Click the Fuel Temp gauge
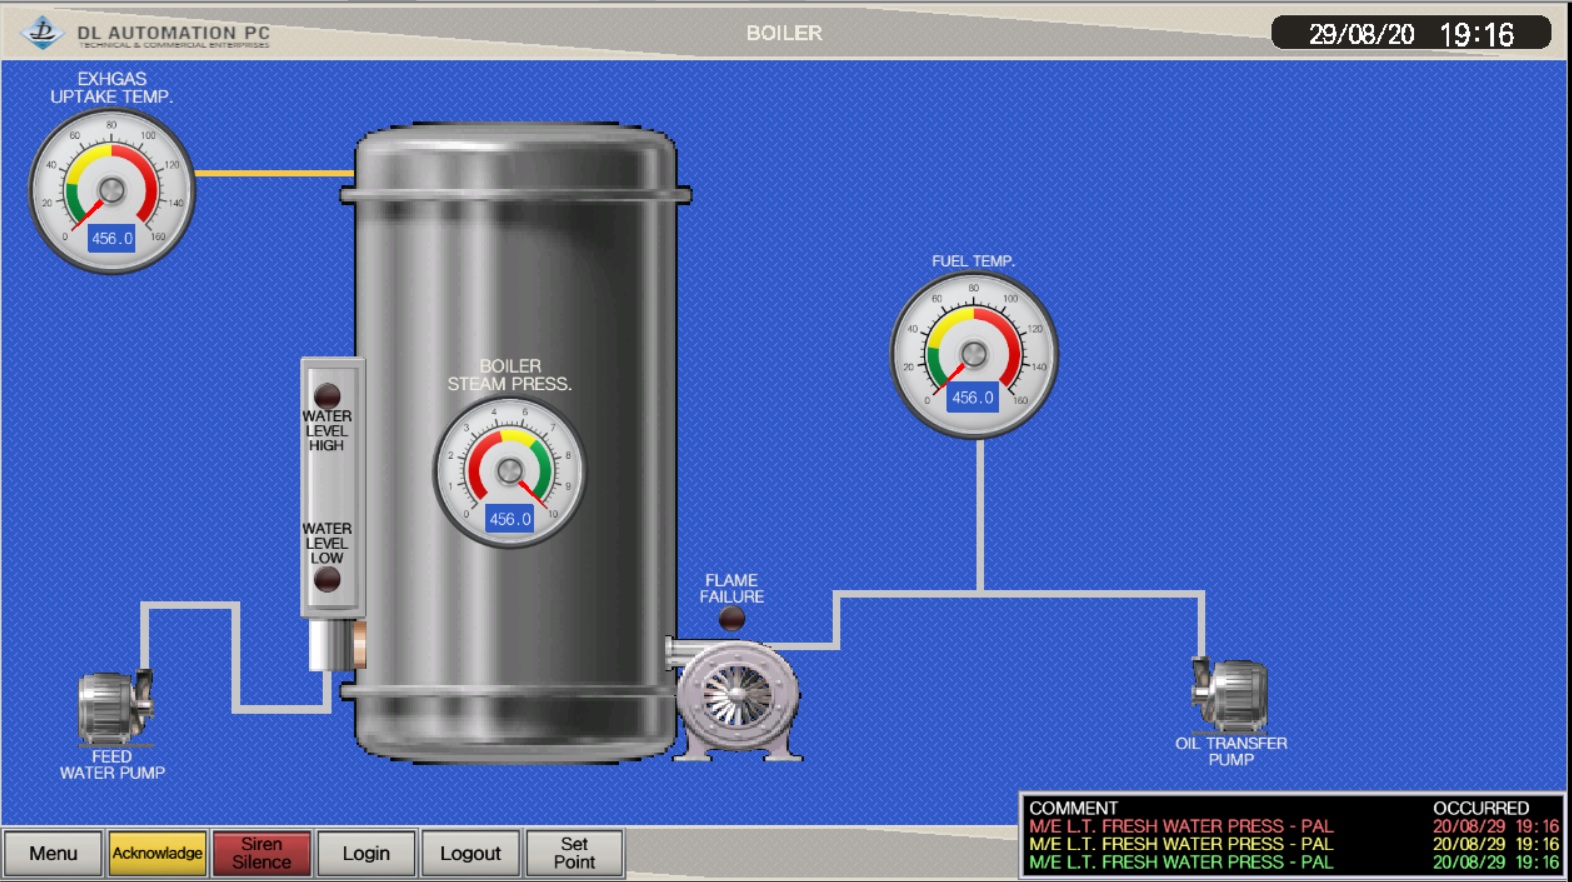The height and width of the screenshot is (882, 1572). (973, 355)
